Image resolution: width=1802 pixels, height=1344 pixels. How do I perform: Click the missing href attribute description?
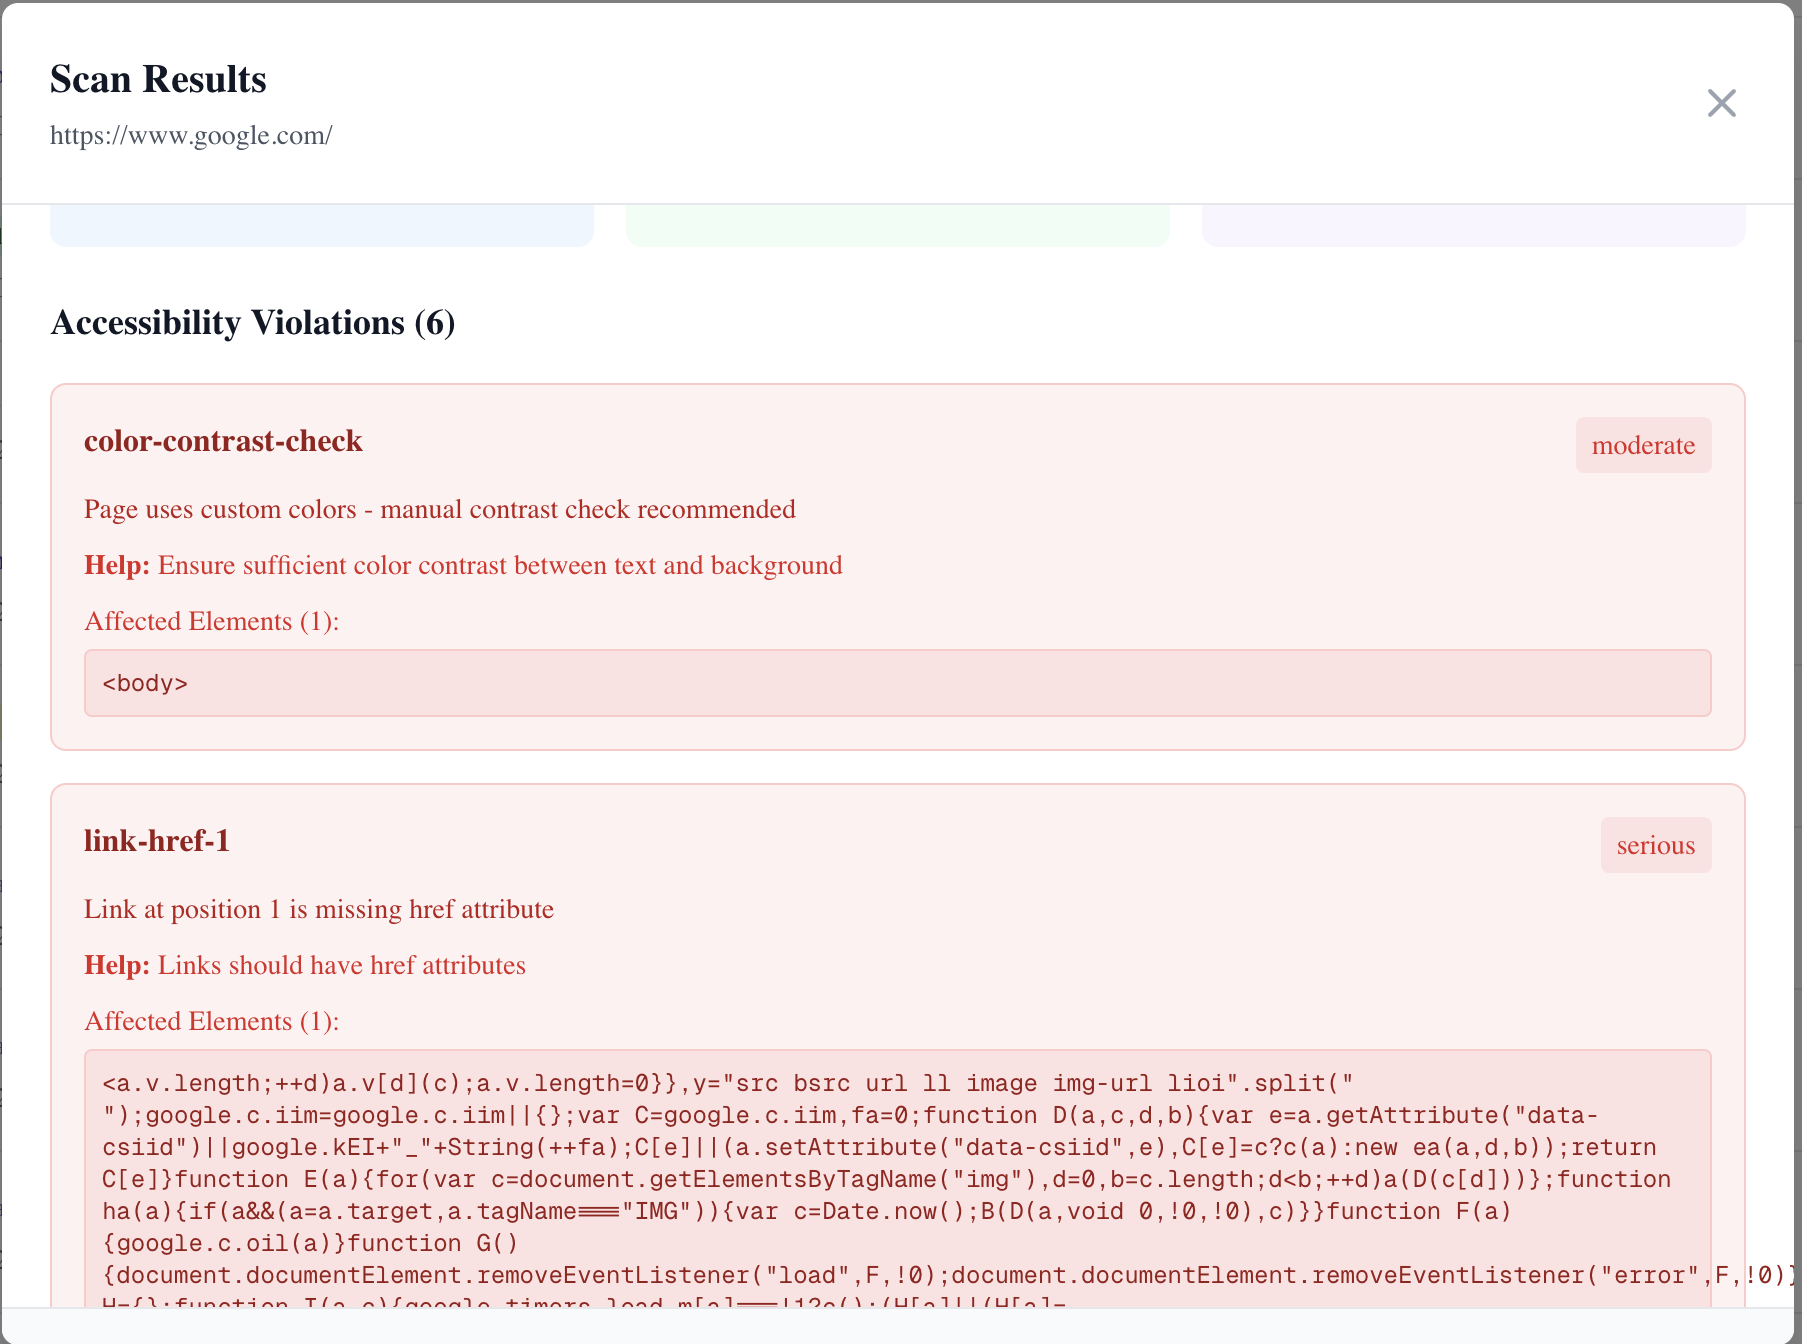pyautogui.click(x=319, y=909)
